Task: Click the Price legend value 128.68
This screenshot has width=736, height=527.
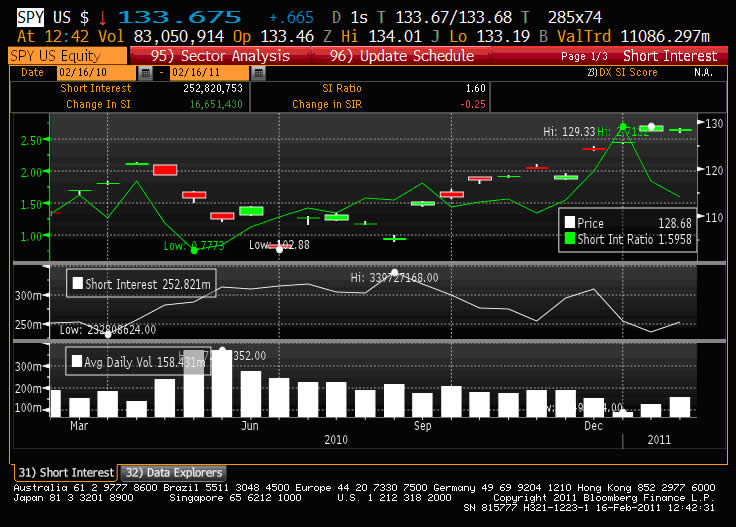Action: point(675,223)
